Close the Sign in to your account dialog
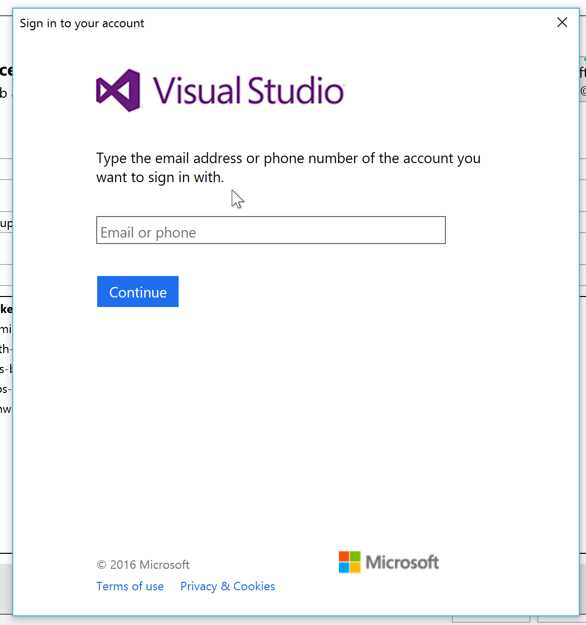 562,22
